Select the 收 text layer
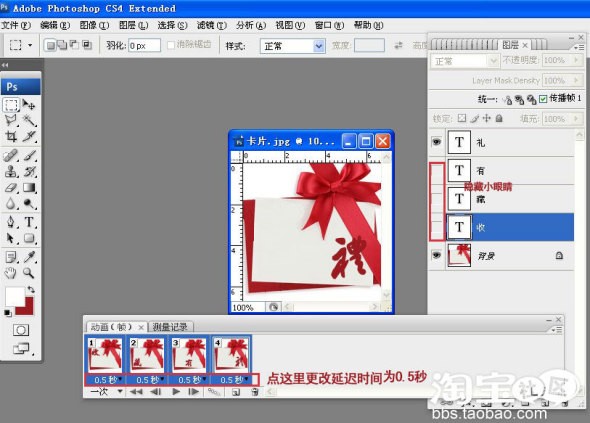This screenshot has height=423, width=590. click(510, 227)
